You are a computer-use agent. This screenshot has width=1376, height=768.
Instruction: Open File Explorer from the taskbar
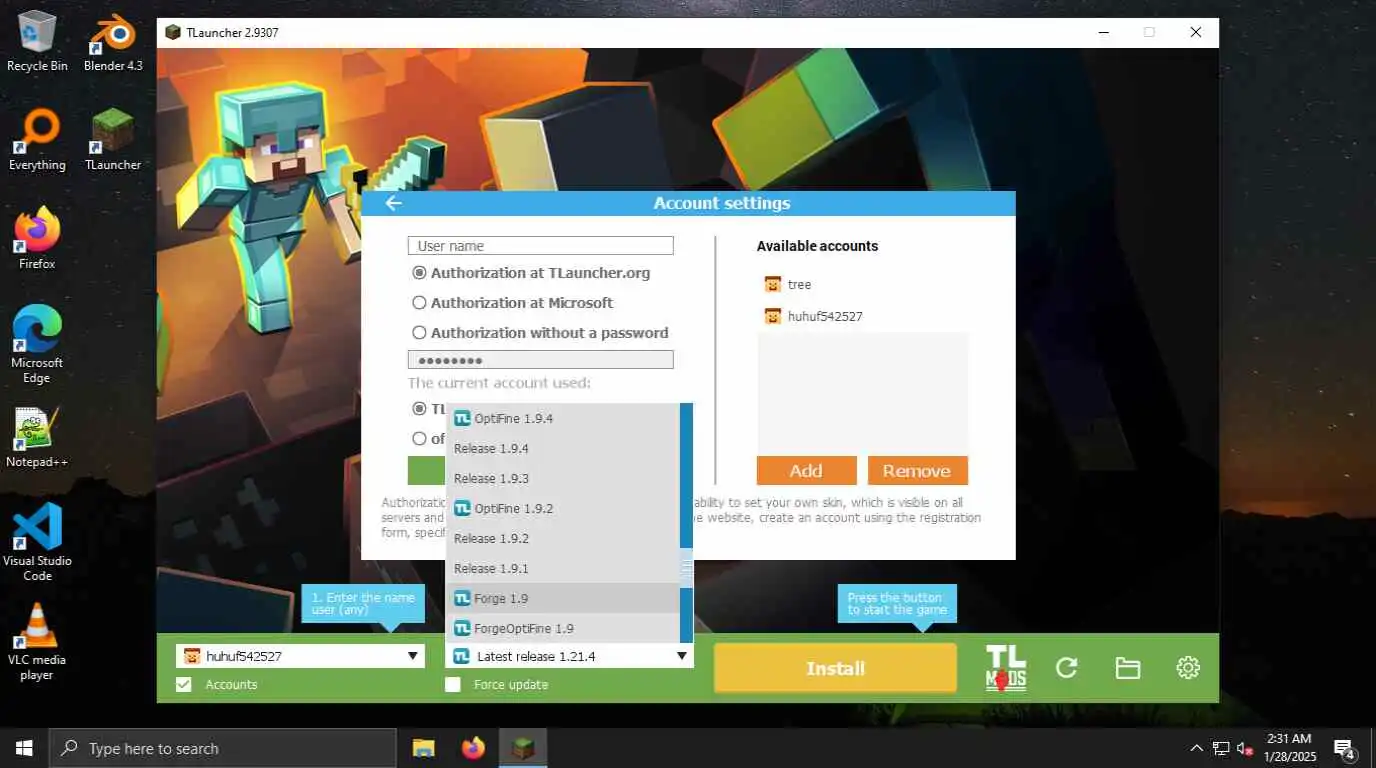click(424, 748)
